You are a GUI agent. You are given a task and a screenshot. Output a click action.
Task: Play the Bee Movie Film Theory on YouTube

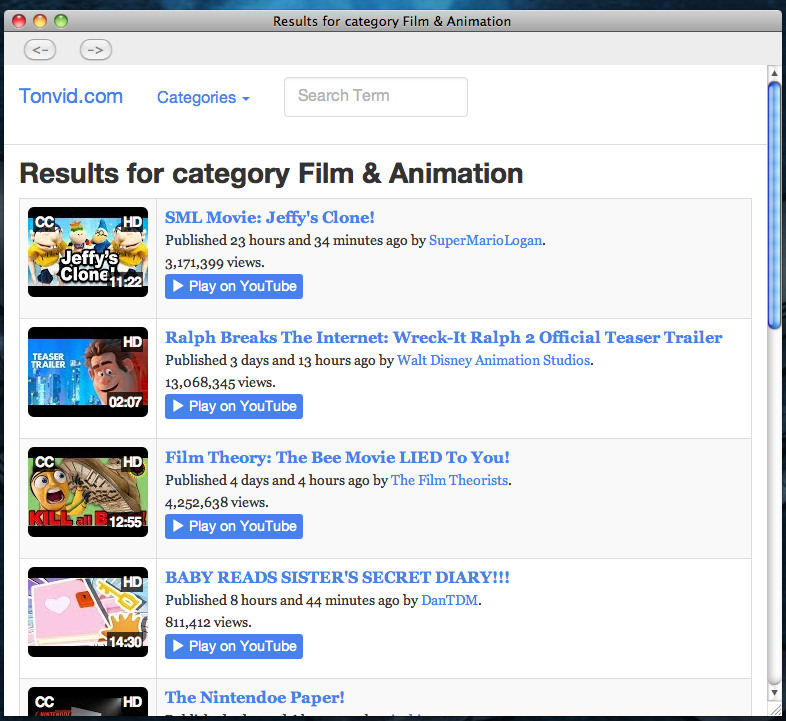(x=234, y=526)
